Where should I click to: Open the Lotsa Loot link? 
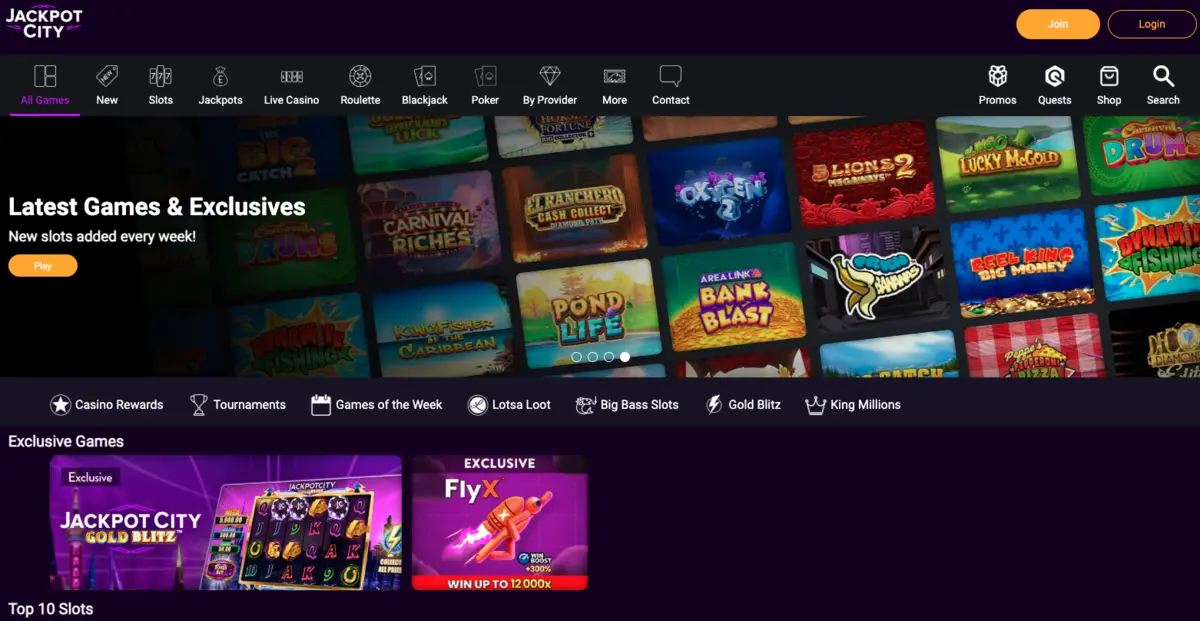coord(521,405)
